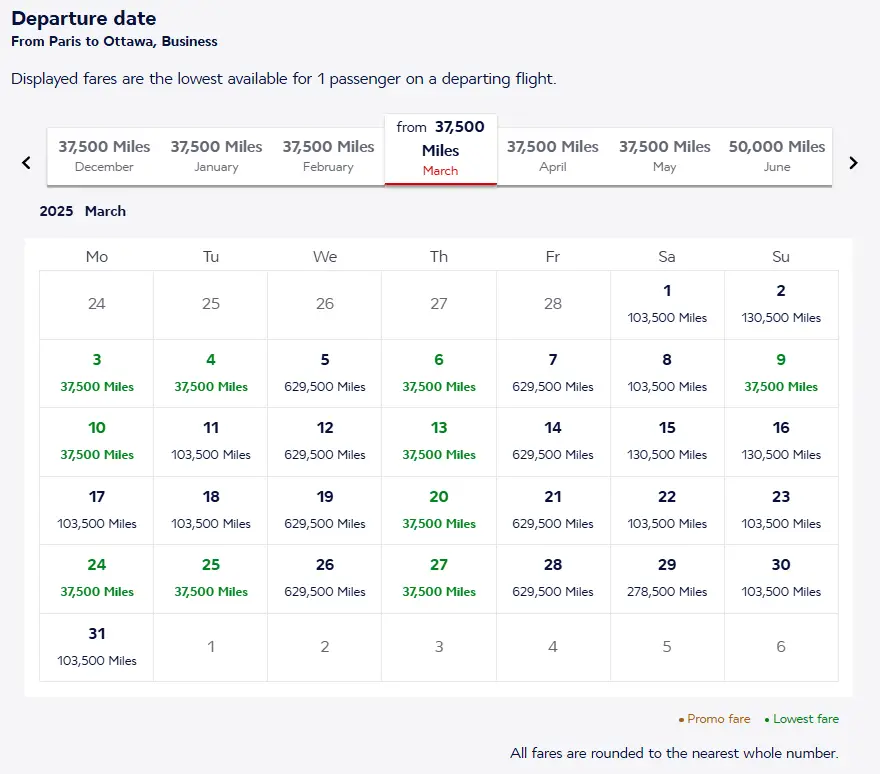The width and height of the screenshot is (880, 774).
Task: Select the April 37,500 Miles tab
Action: [x=552, y=156]
